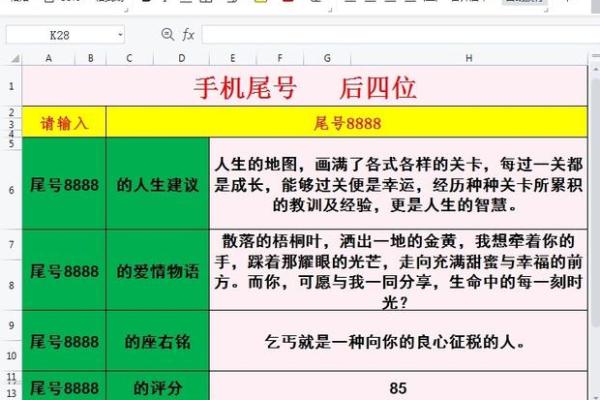Viewport: 600px width, 400px height.
Task: Select row 5 header
Action: (x=11, y=144)
